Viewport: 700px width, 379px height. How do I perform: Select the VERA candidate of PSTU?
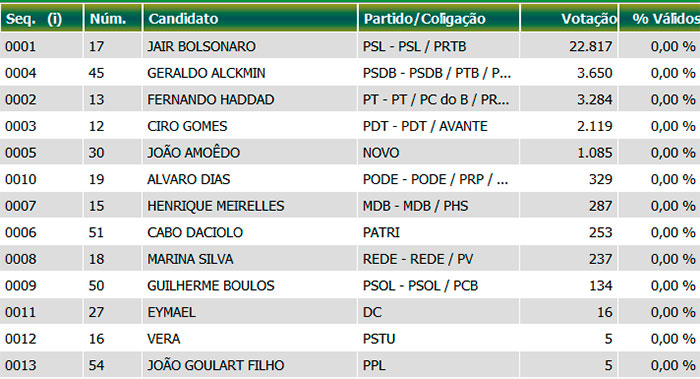coord(163,339)
